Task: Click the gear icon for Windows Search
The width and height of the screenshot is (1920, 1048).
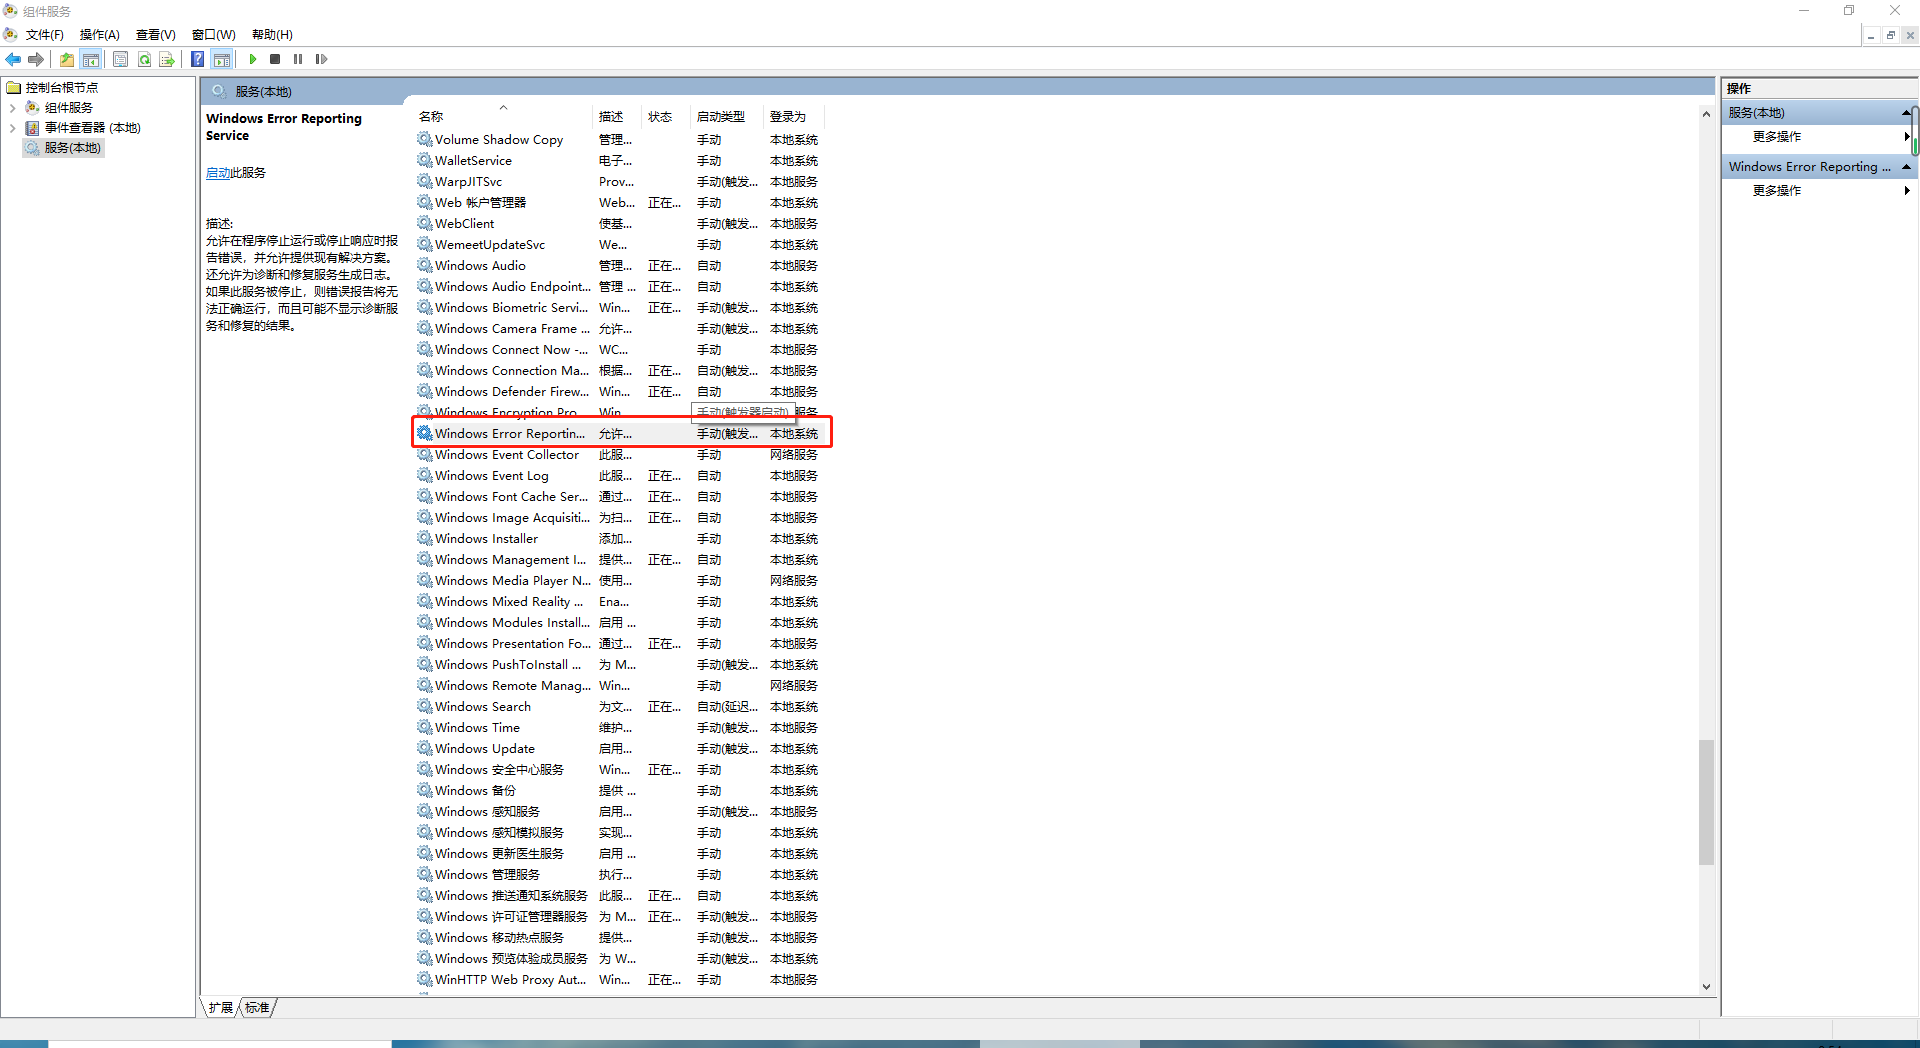Action: pyautogui.click(x=425, y=706)
